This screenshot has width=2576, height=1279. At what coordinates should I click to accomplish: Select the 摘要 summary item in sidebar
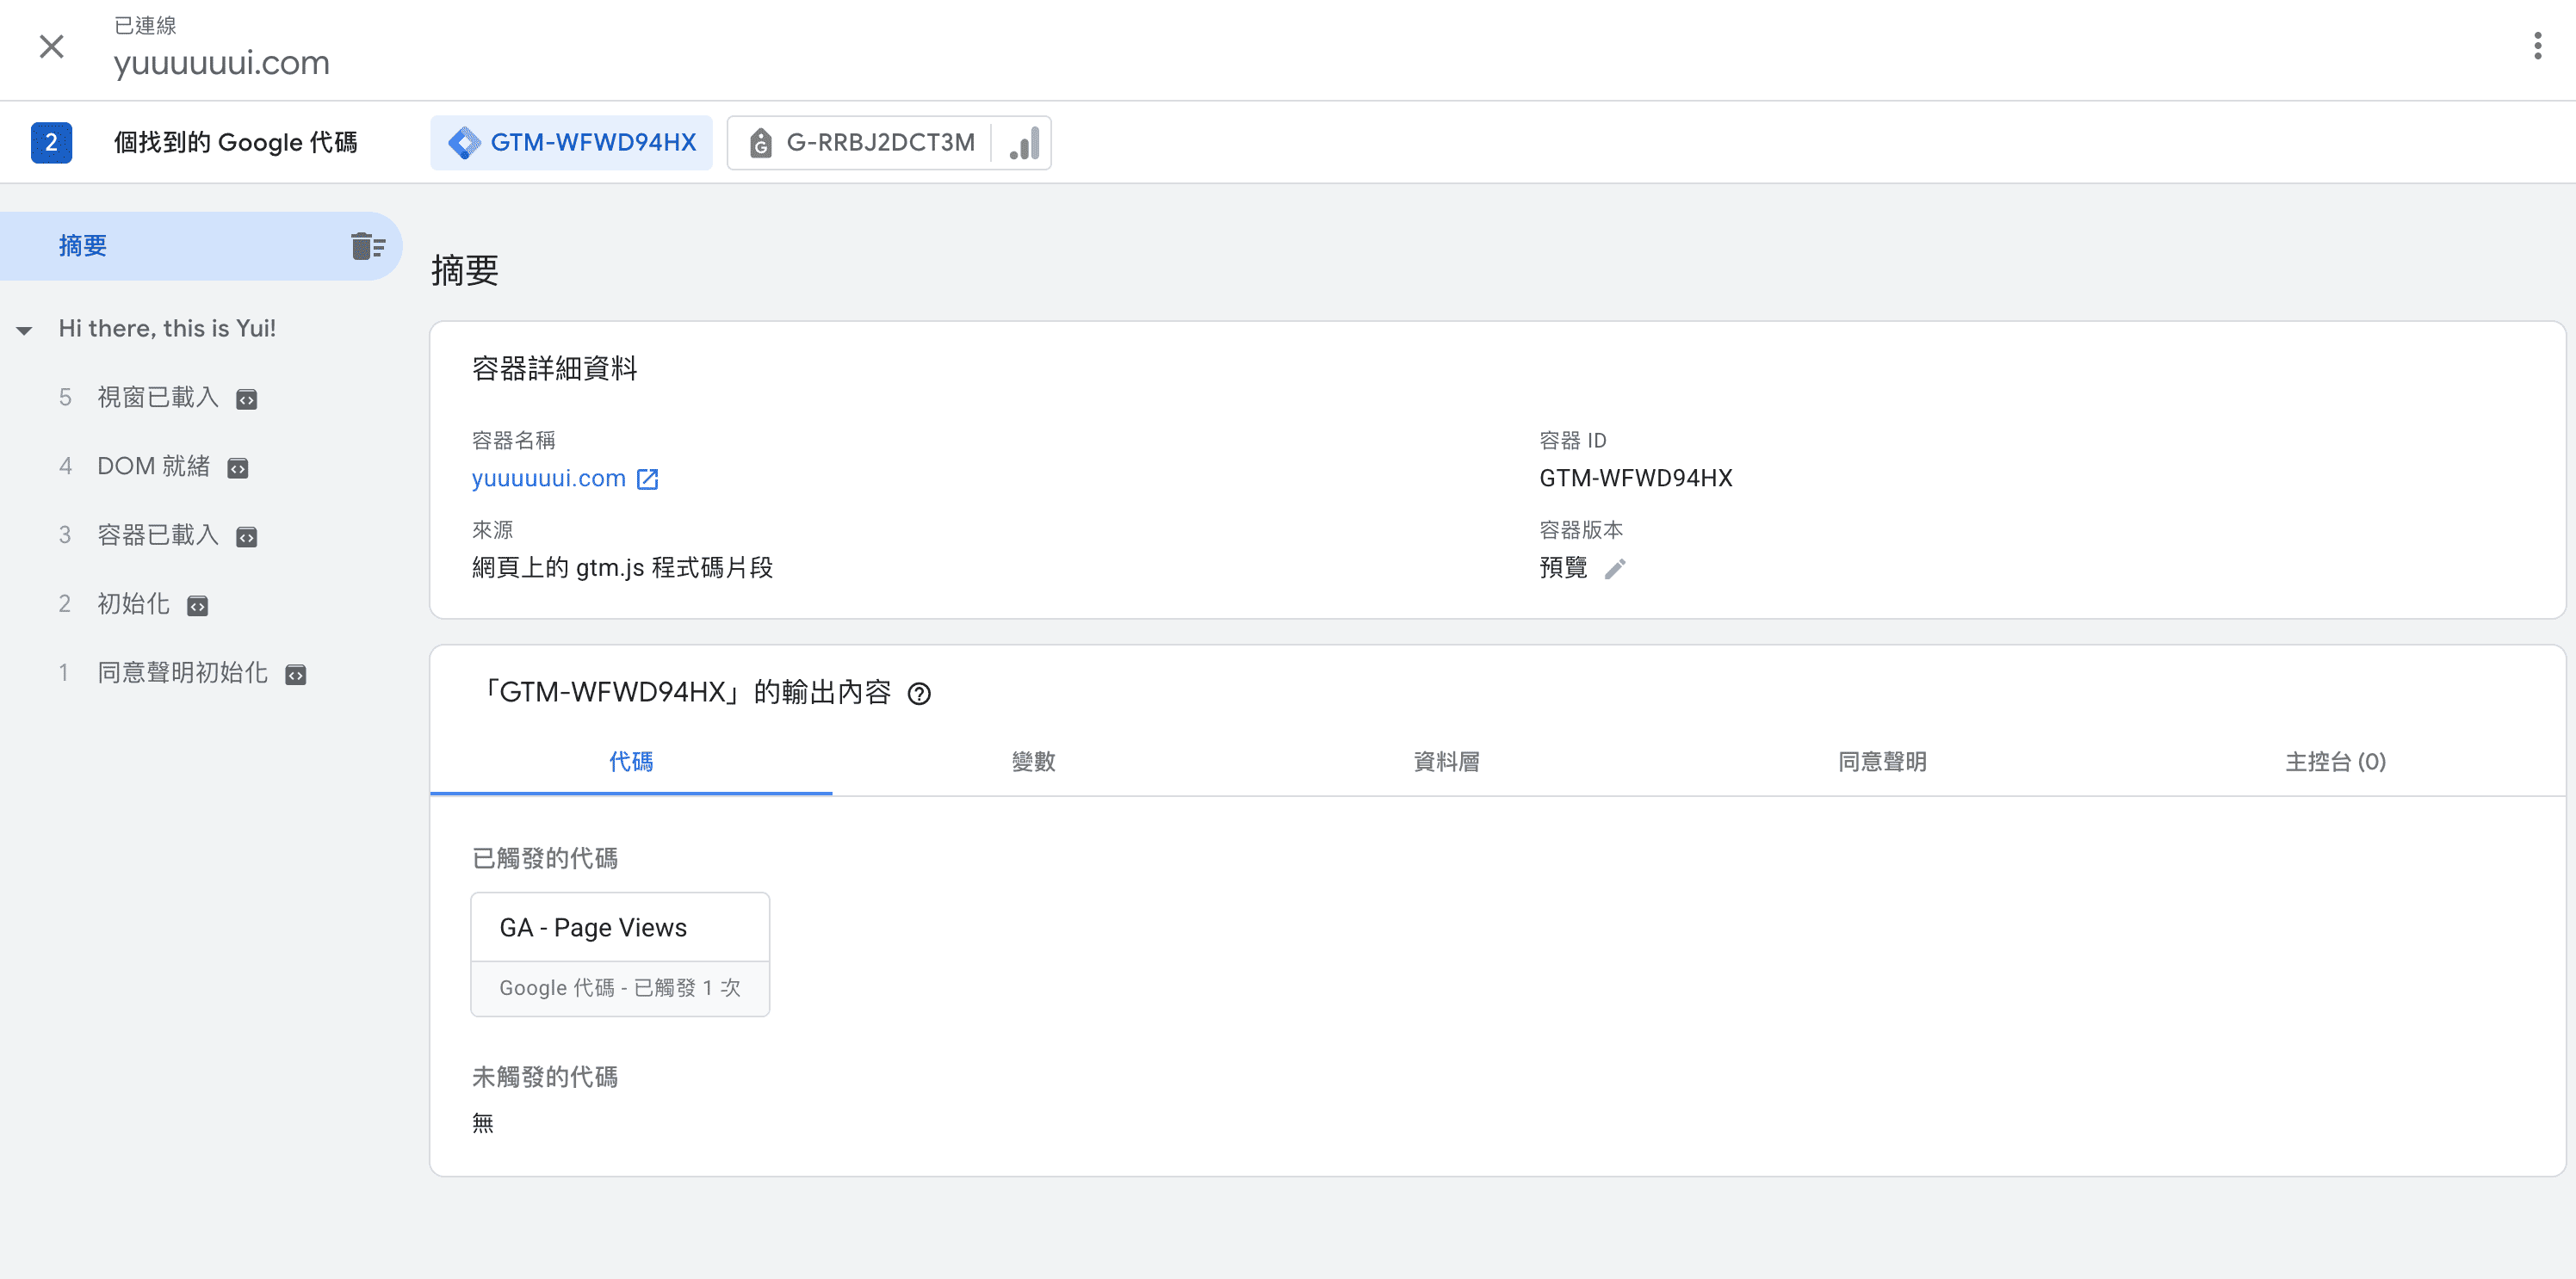(83, 246)
